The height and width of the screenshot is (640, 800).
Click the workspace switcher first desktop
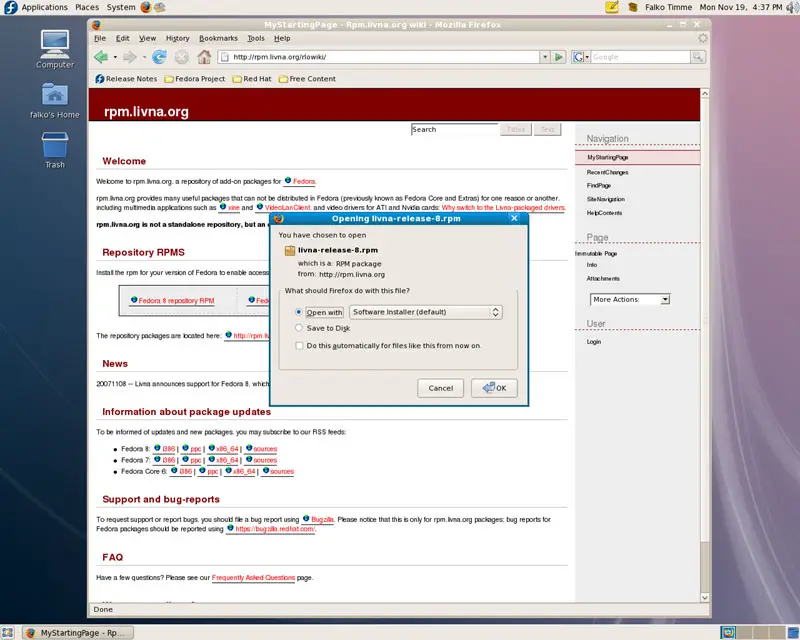pos(728,633)
